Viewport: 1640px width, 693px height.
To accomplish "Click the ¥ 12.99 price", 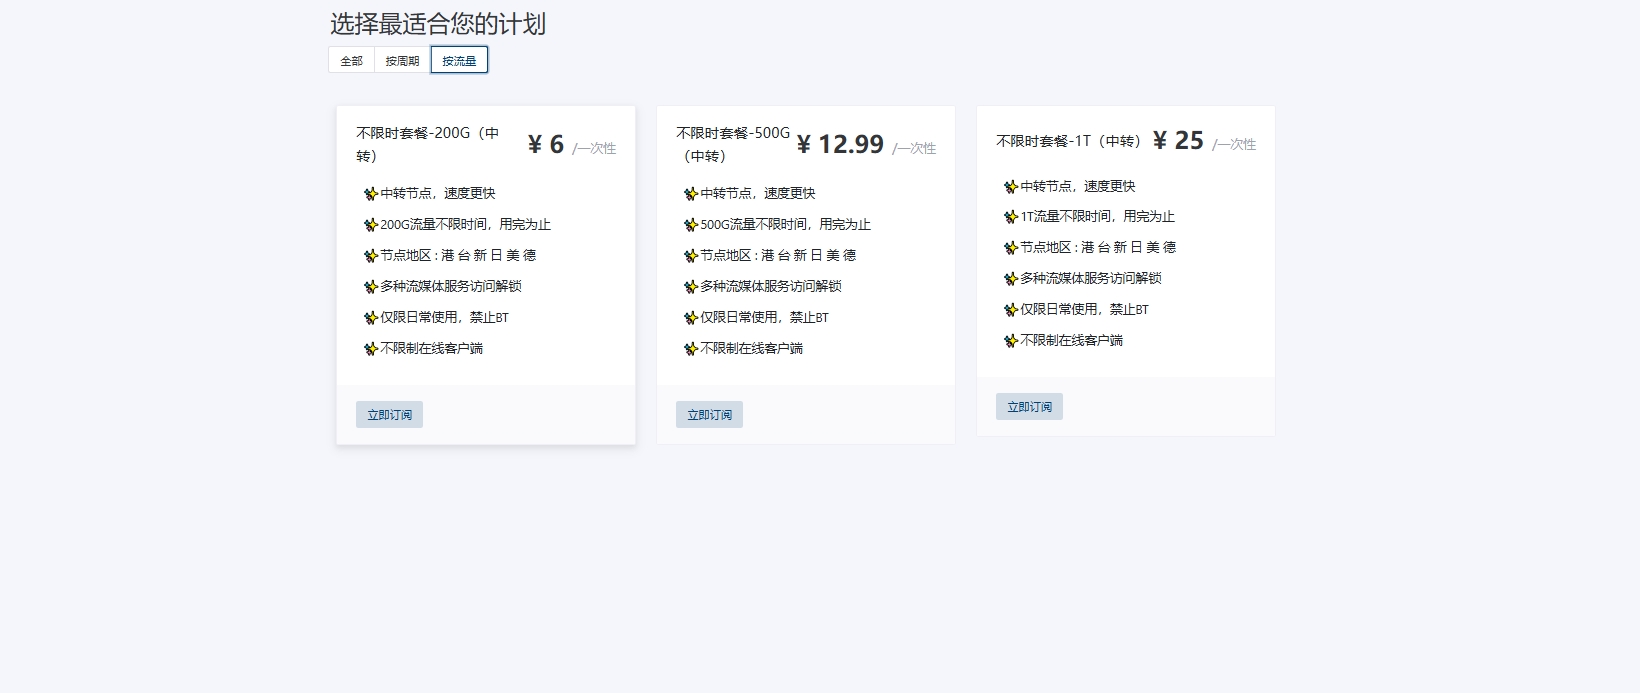I will coord(840,144).
